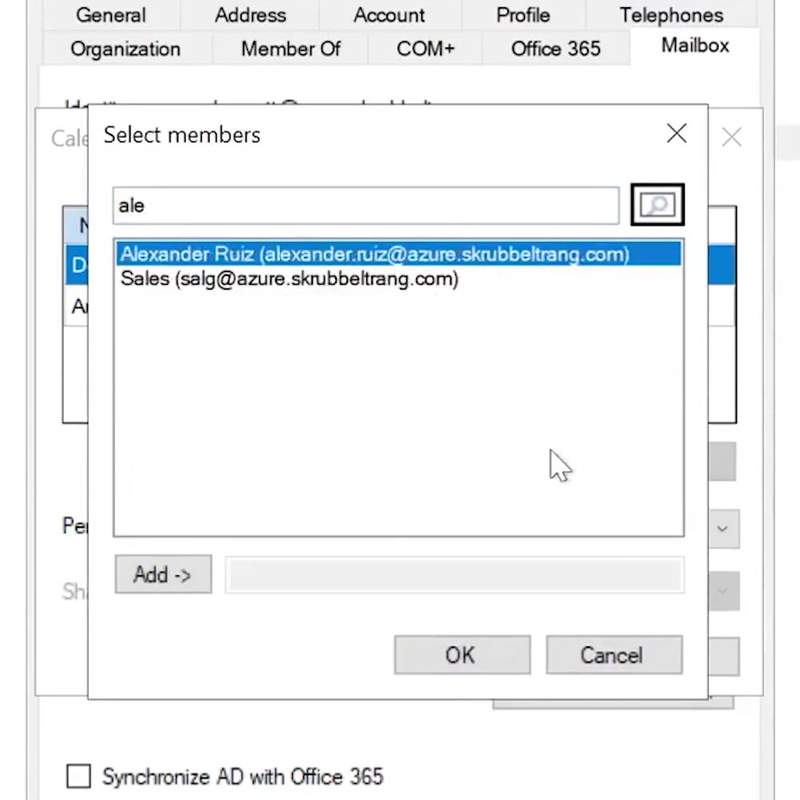Screen dimensions: 800x800
Task: Switch to the Address tab
Action: (x=251, y=15)
